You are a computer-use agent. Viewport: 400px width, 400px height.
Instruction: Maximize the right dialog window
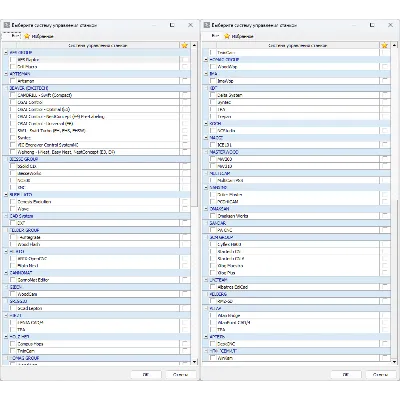click(372, 25)
